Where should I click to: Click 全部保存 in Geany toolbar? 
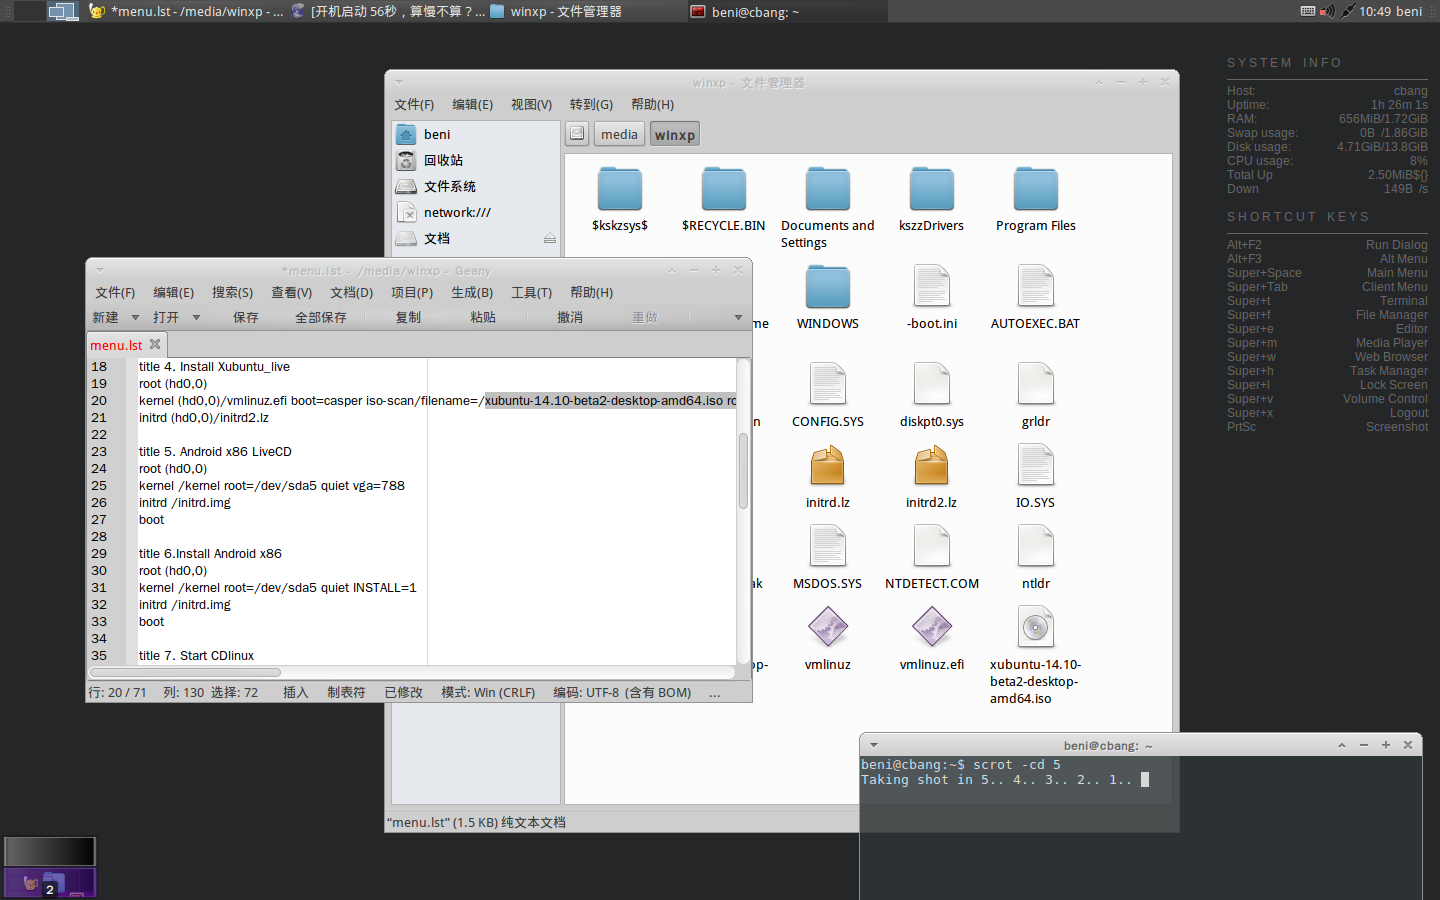click(321, 317)
